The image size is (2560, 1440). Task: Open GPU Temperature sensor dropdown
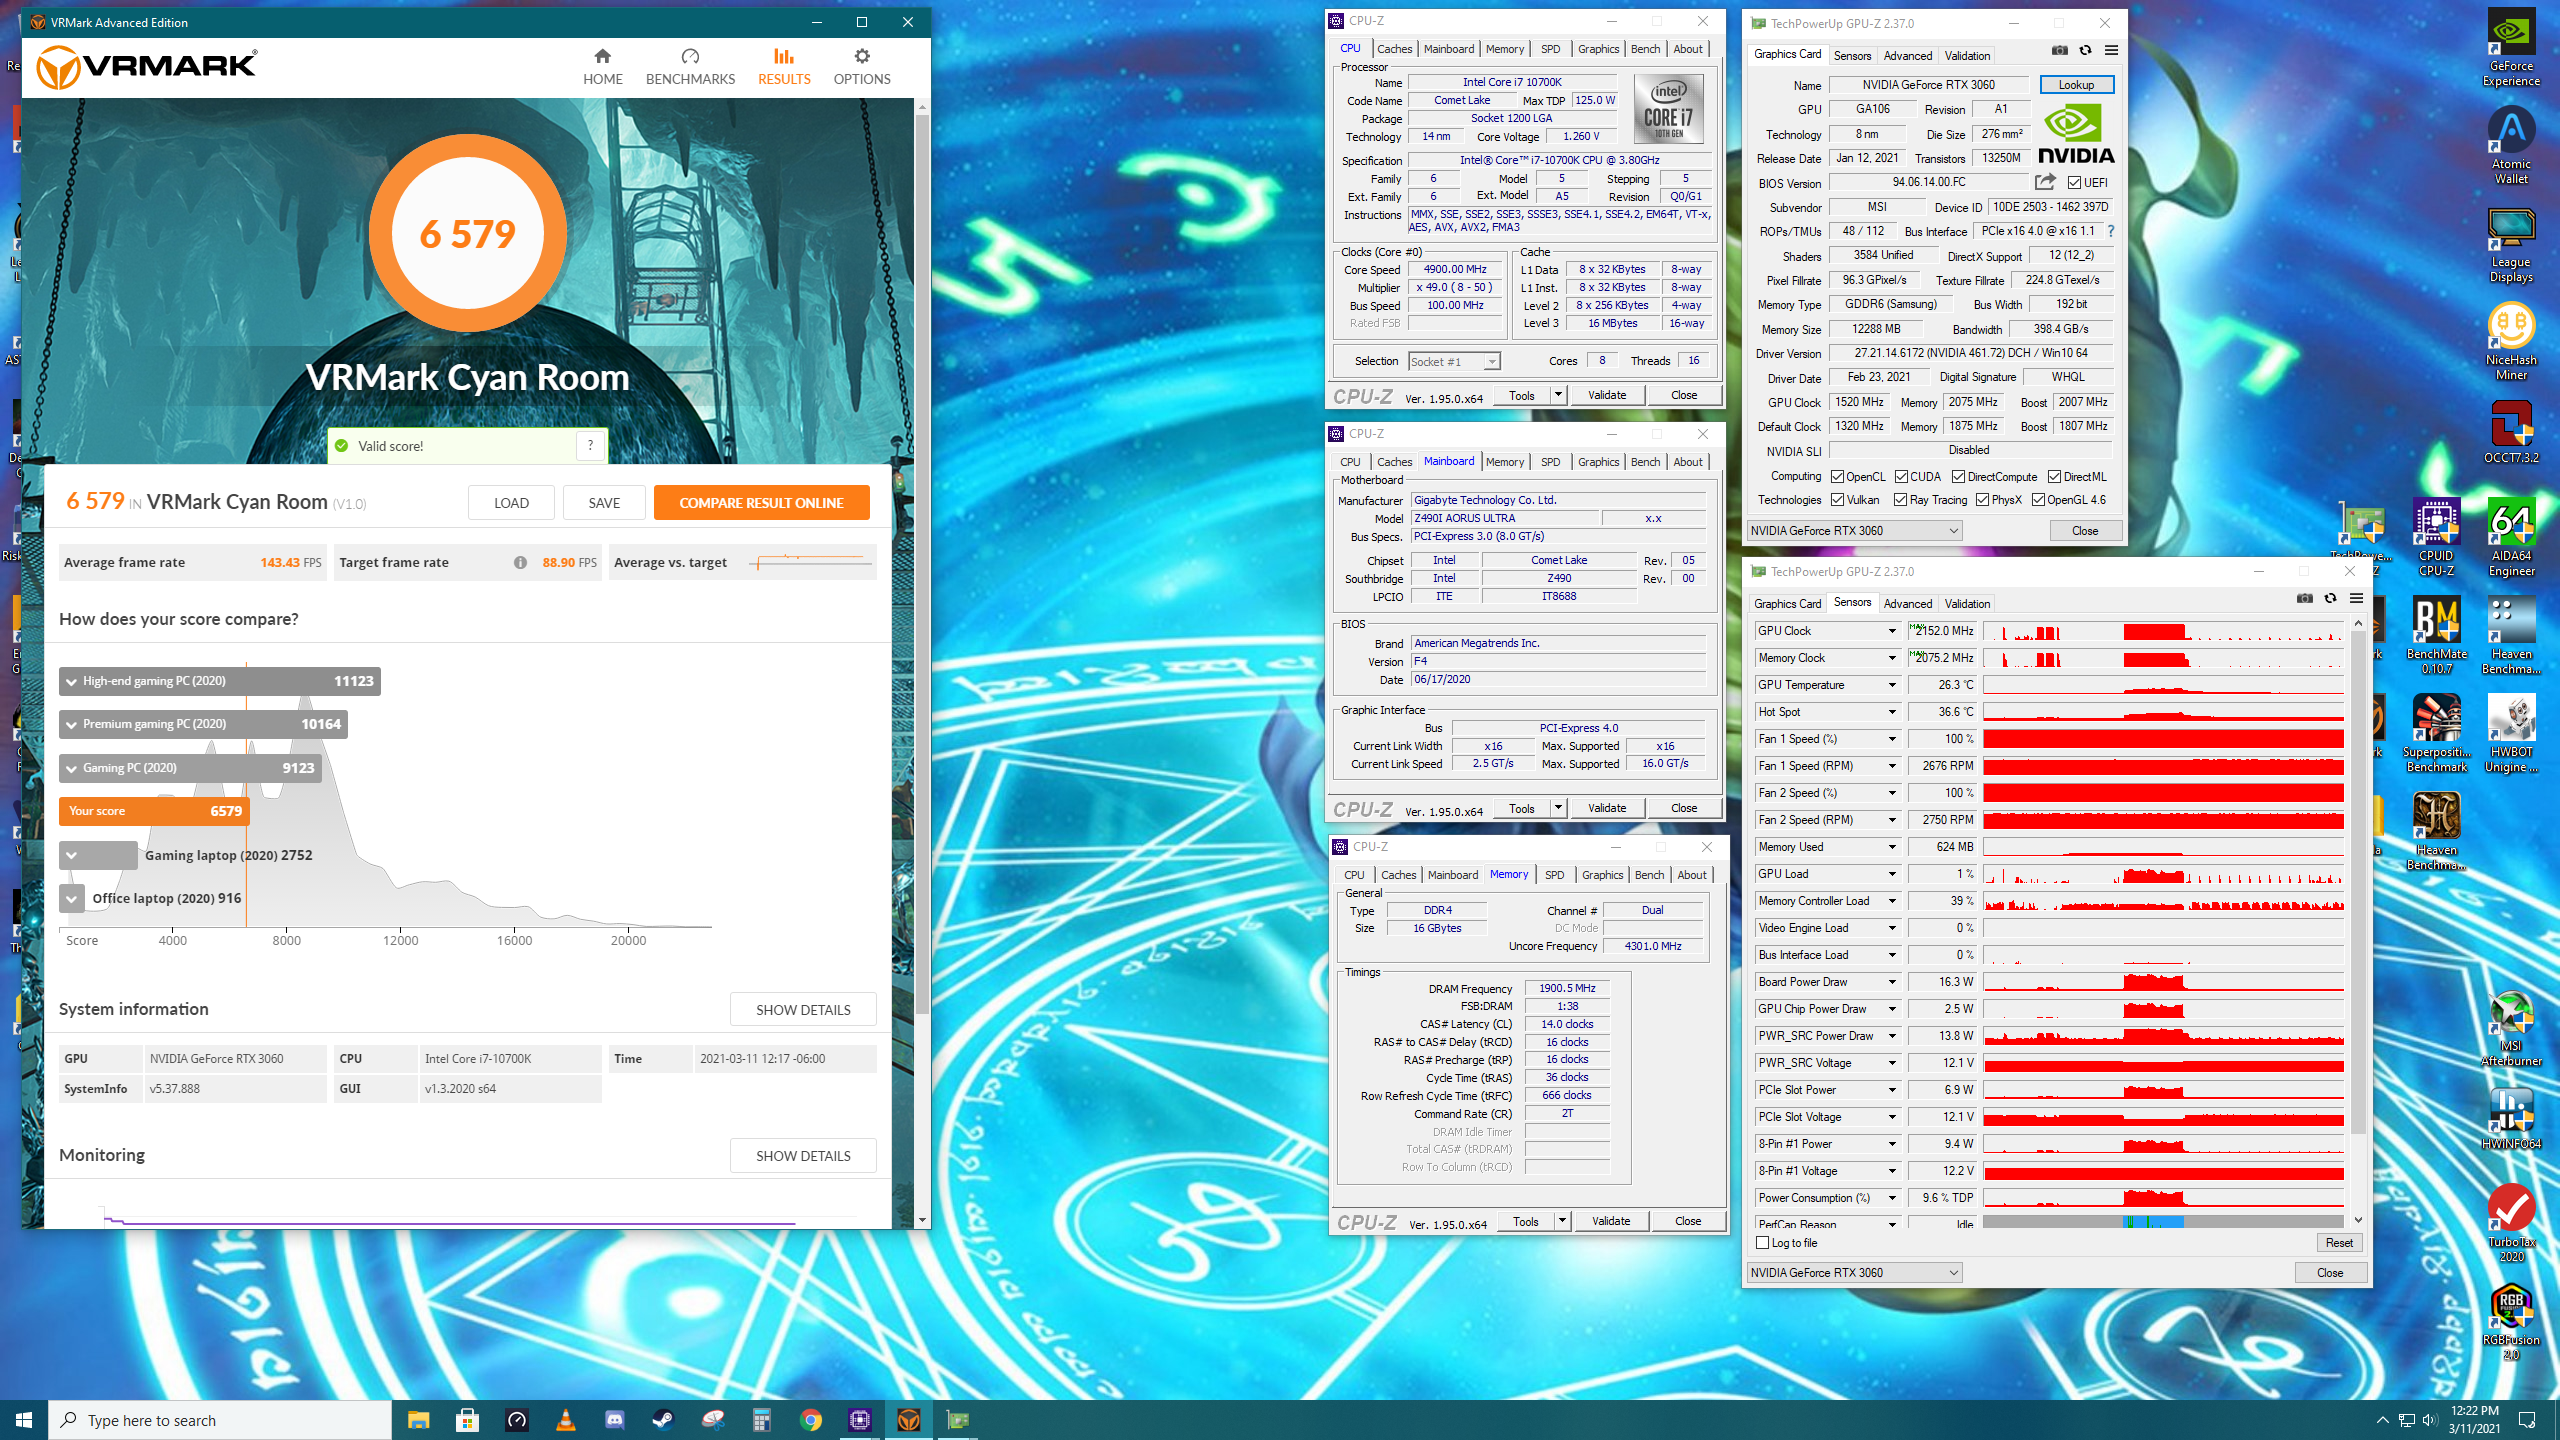click(x=1891, y=685)
